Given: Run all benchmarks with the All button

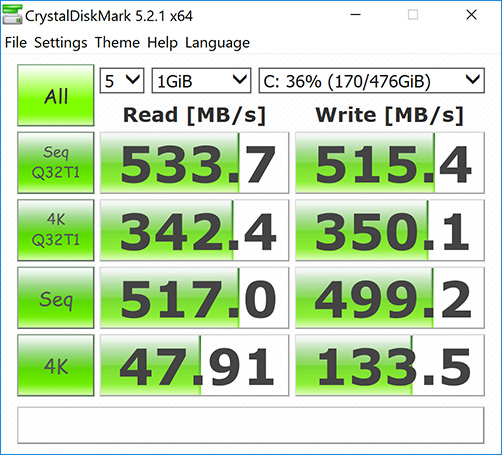Looking at the screenshot, I should [56, 95].
